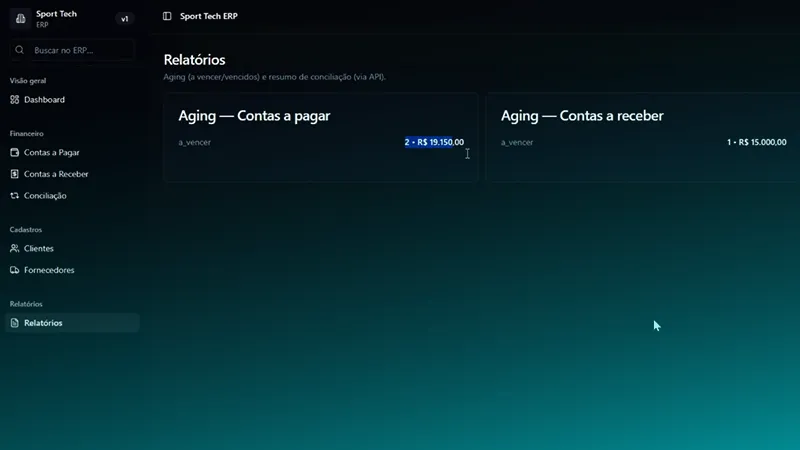
Task: Click the Dashboard grid icon
Action: pos(14,99)
